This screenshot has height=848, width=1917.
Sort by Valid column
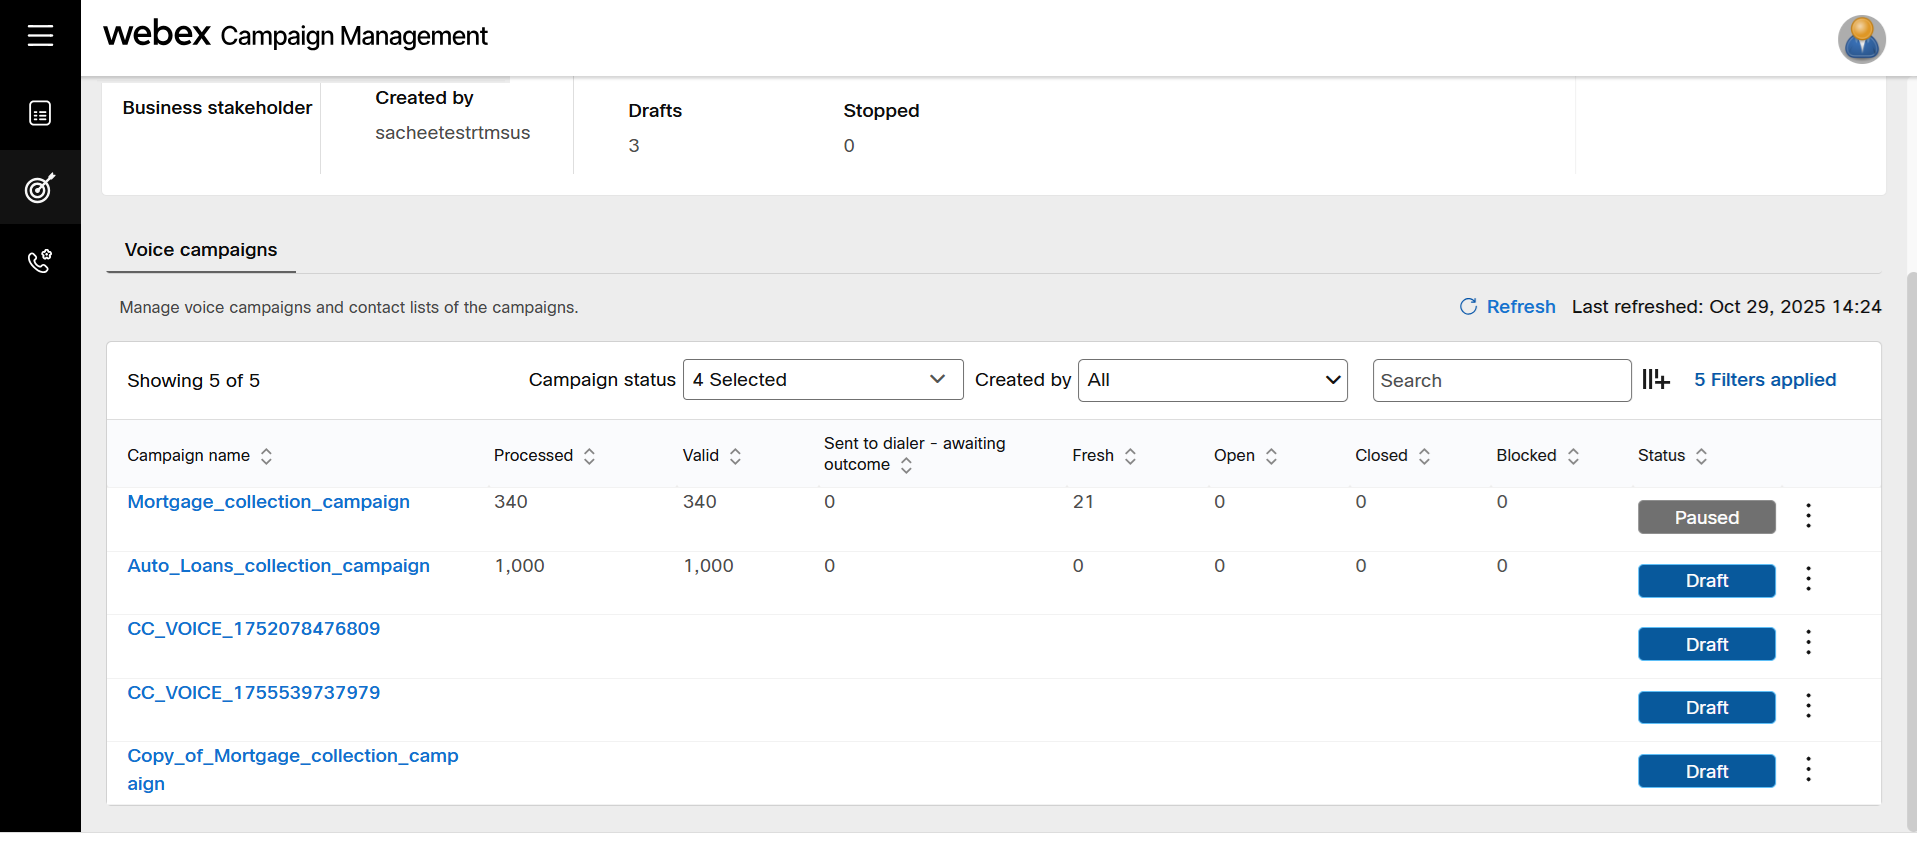pos(735,456)
